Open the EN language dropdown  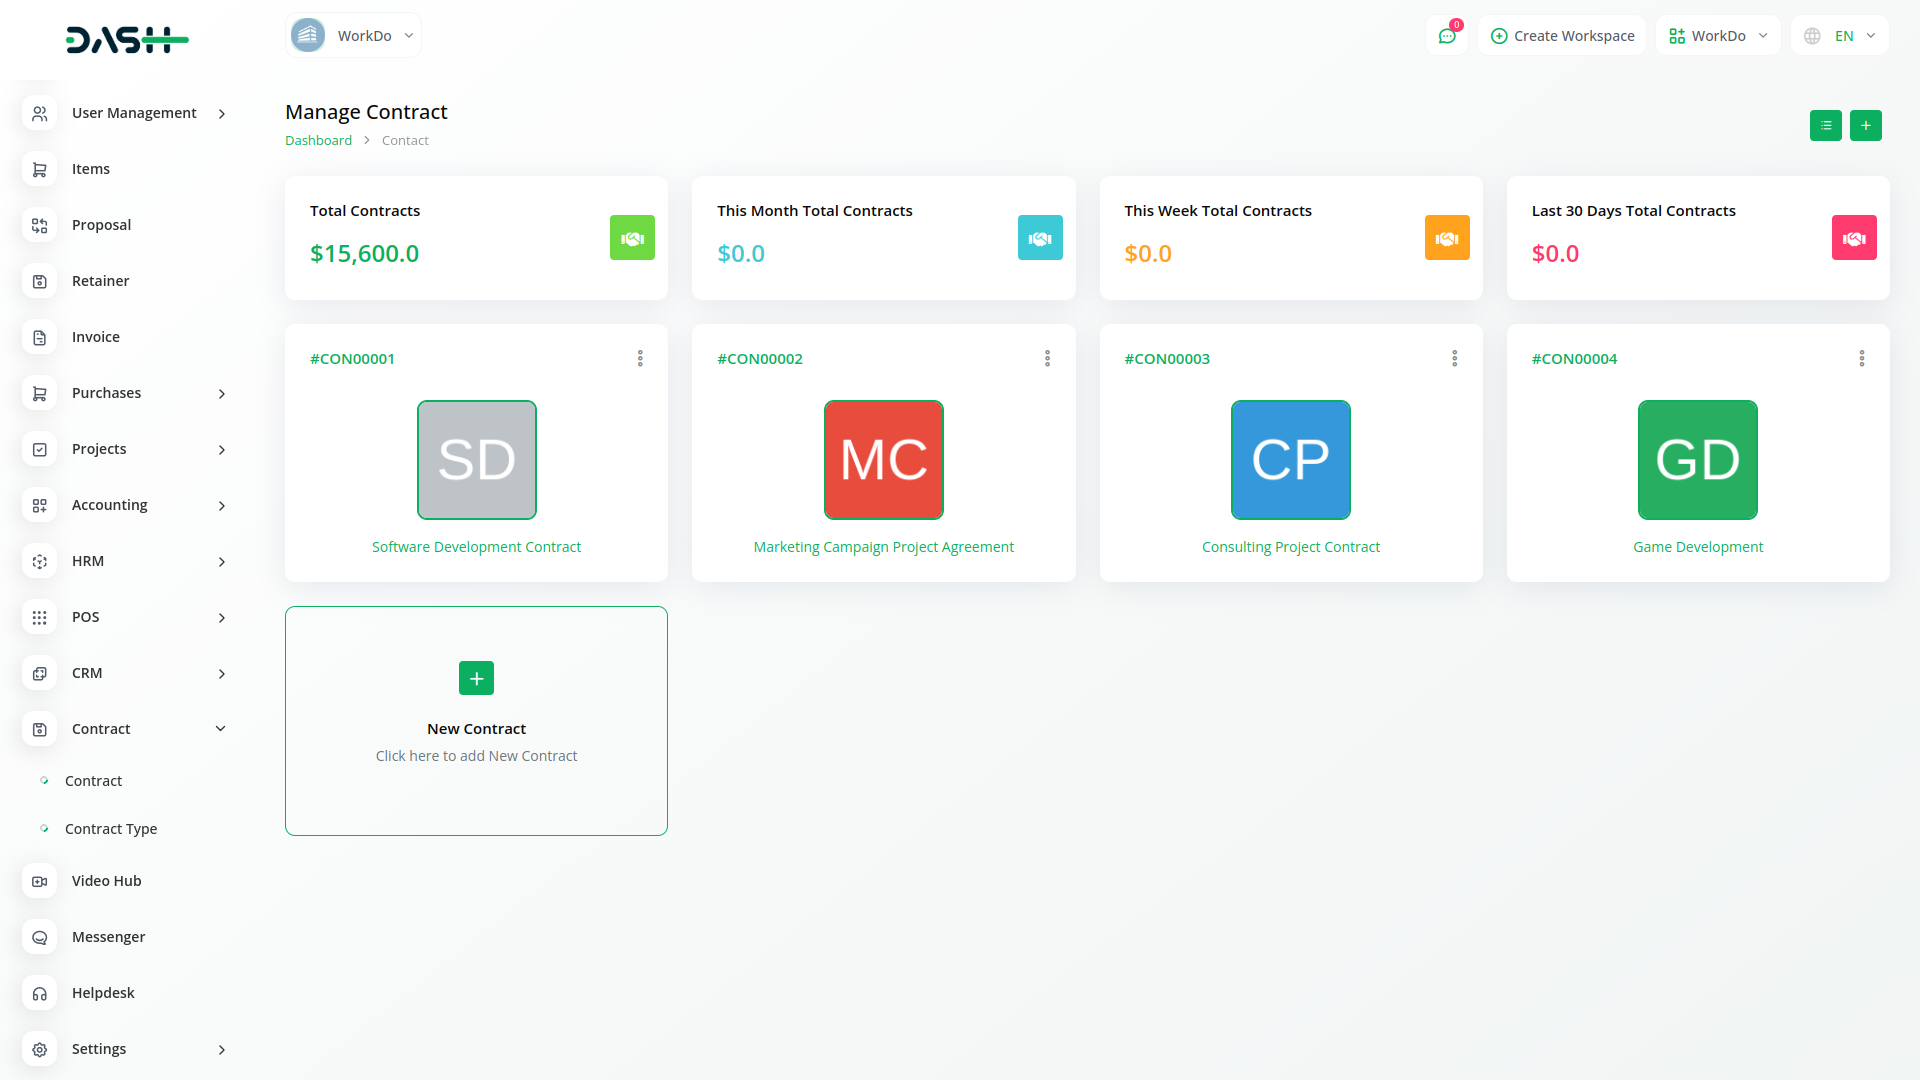pos(1840,36)
